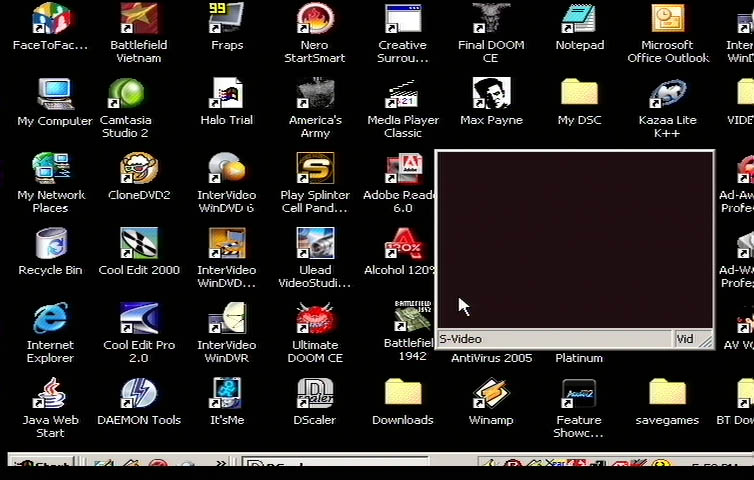Click the Vid status bar panel
The width and height of the screenshot is (754, 480).
pyautogui.click(x=685, y=339)
